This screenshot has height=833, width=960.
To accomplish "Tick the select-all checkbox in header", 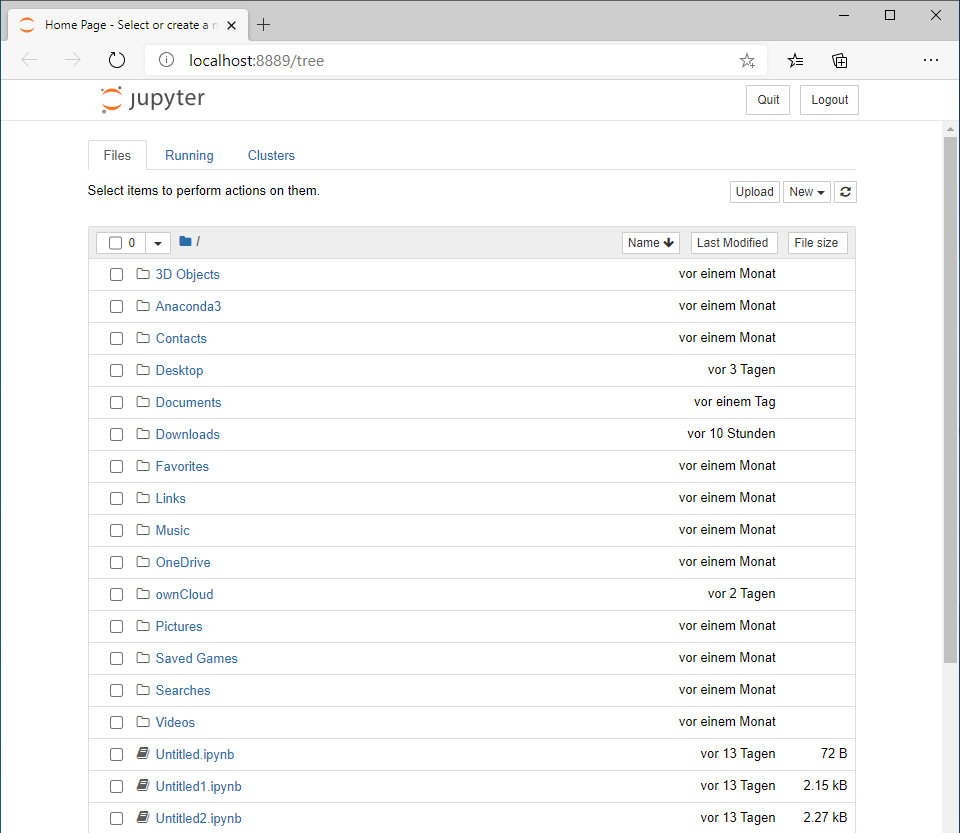I will [x=115, y=243].
